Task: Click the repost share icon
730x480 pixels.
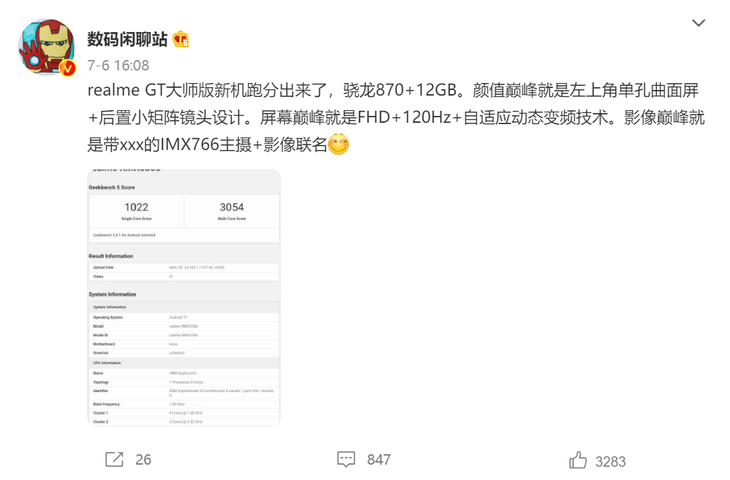Action: pyautogui.click(x=114, y=460)
